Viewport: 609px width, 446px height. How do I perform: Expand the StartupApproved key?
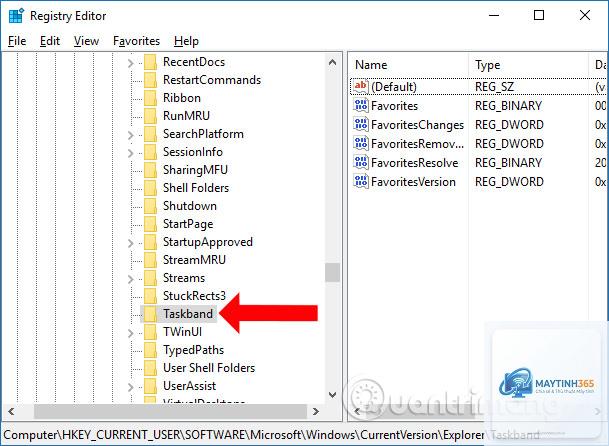coord(130,243)
